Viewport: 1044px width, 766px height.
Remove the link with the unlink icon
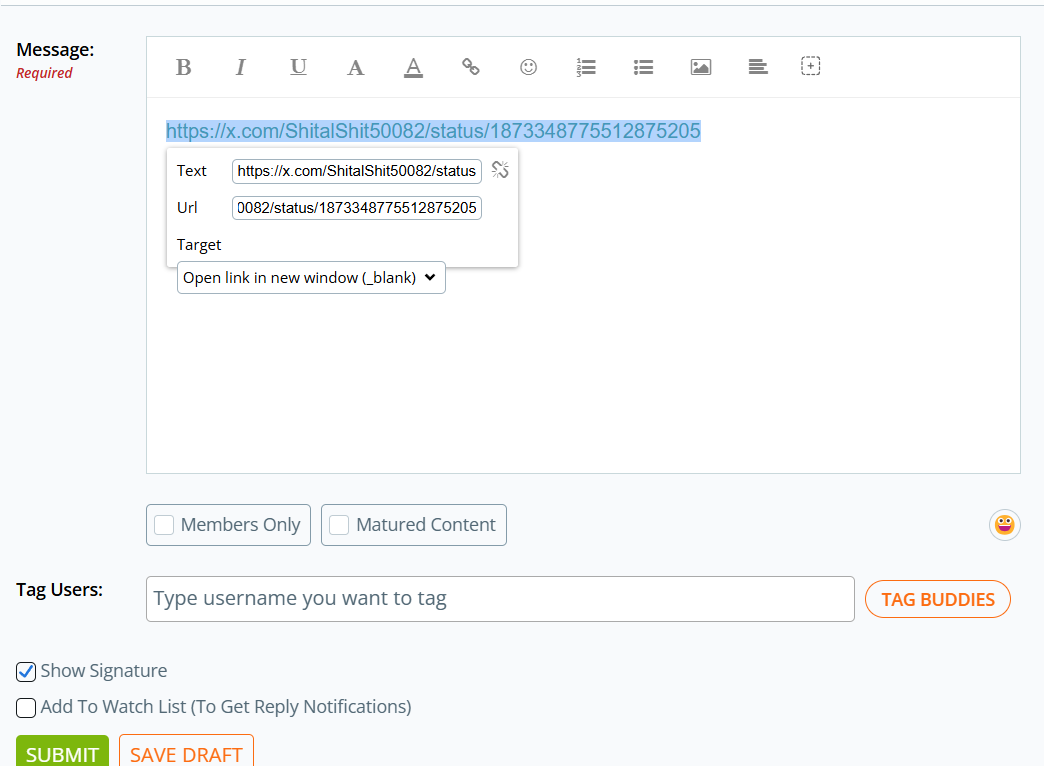(500, 170)
